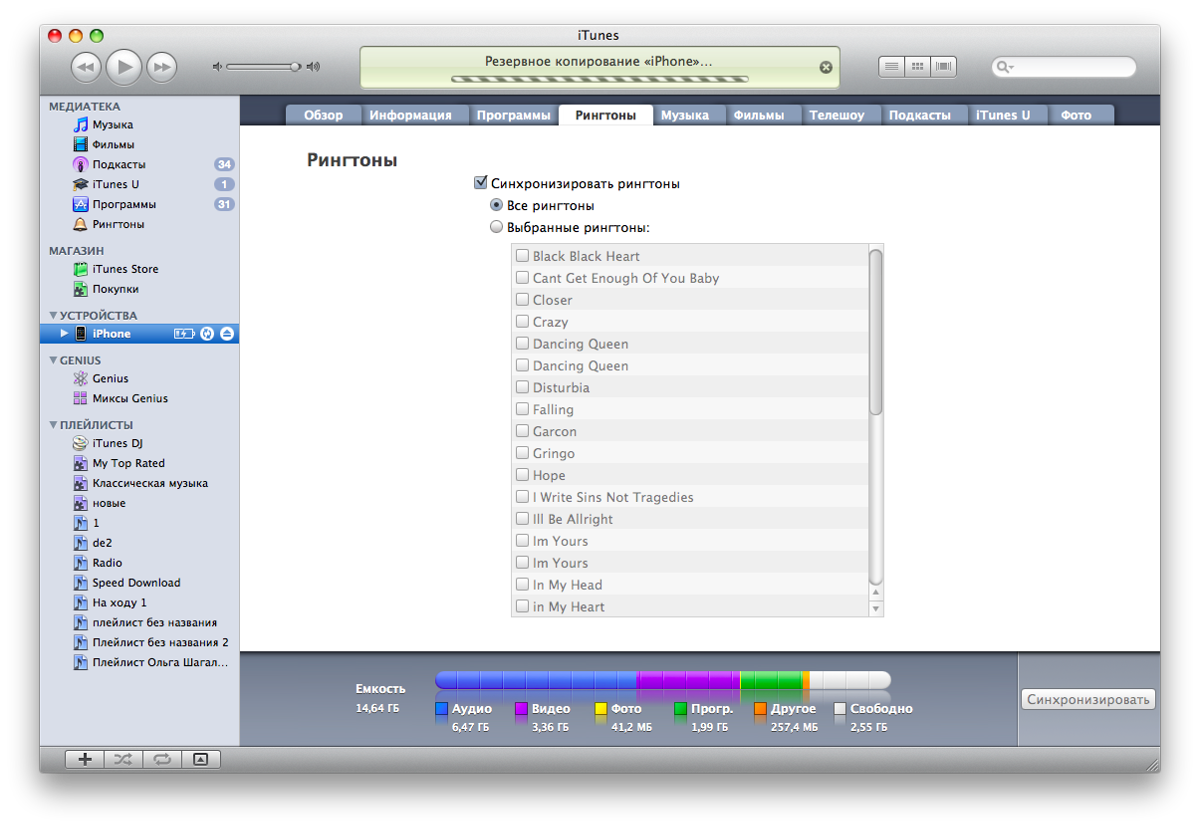Click the iTunes search field
Viewport: 1200px width, 828px height.
[x=1064, y=67]
